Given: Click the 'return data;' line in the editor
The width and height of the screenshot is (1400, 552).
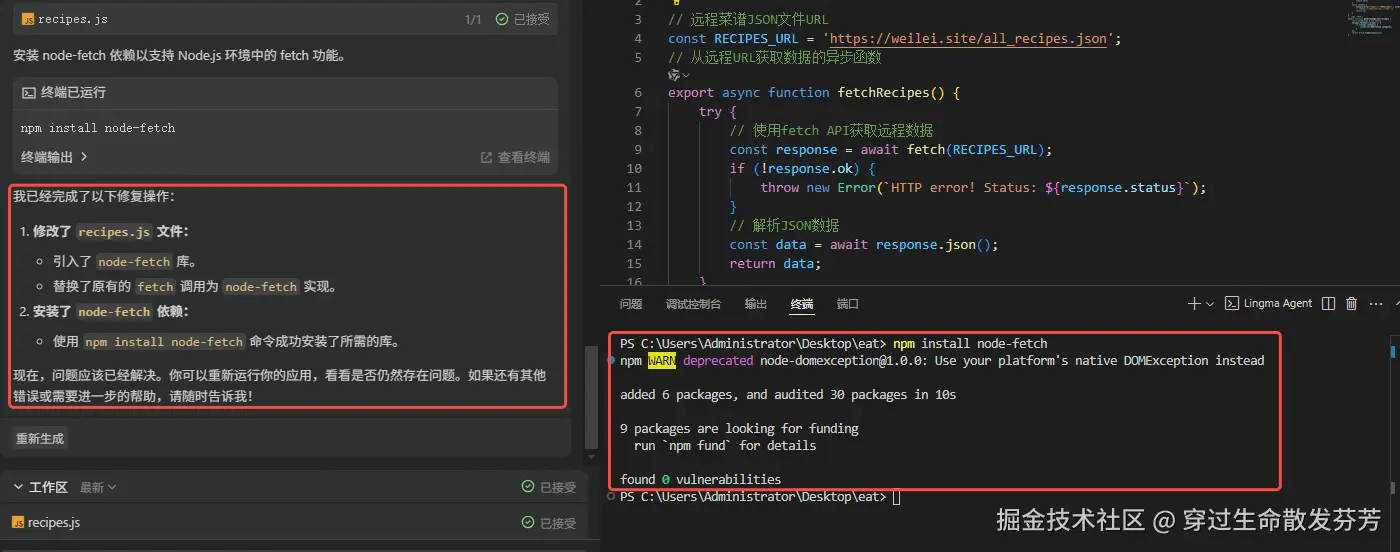Looking at the screenshot, I should point(775,263).
